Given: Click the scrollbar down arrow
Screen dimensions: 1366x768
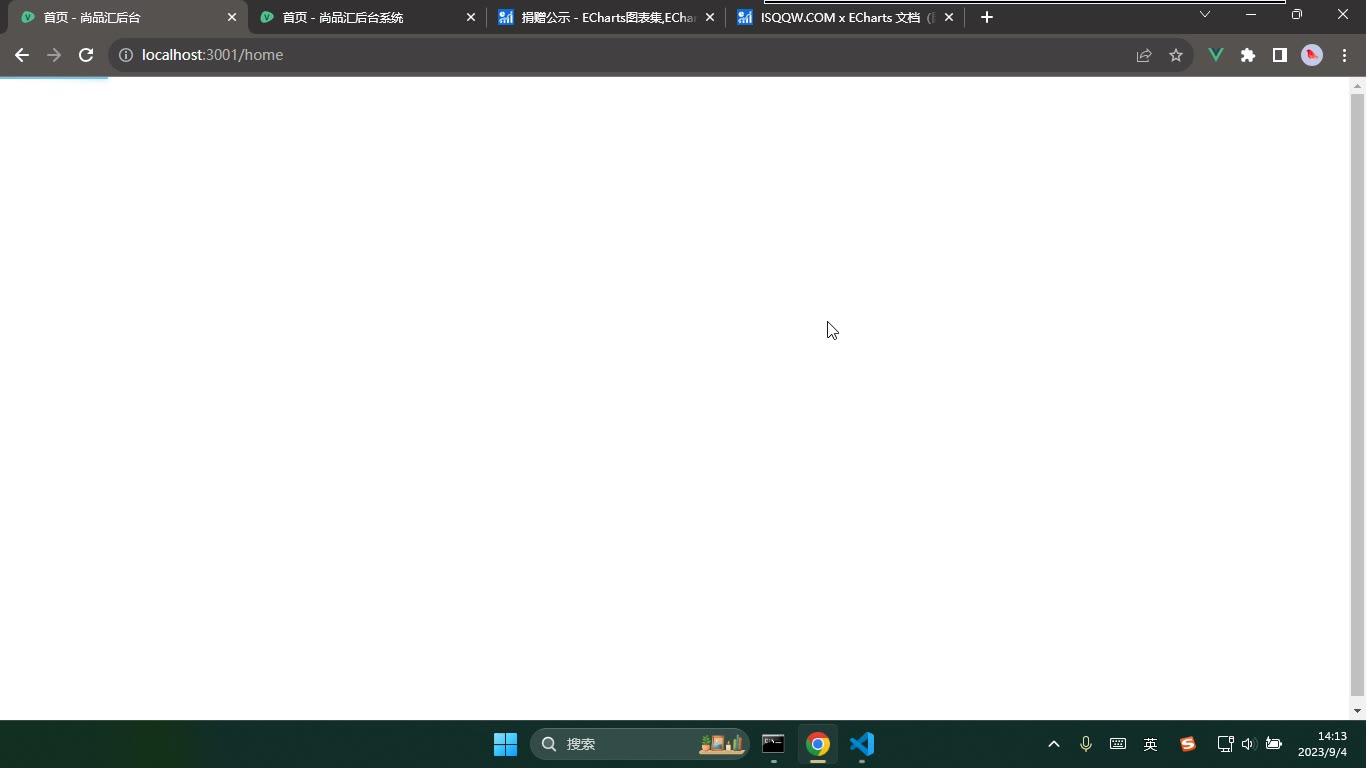Looking at the screenshot, I should pos(1357,711).
